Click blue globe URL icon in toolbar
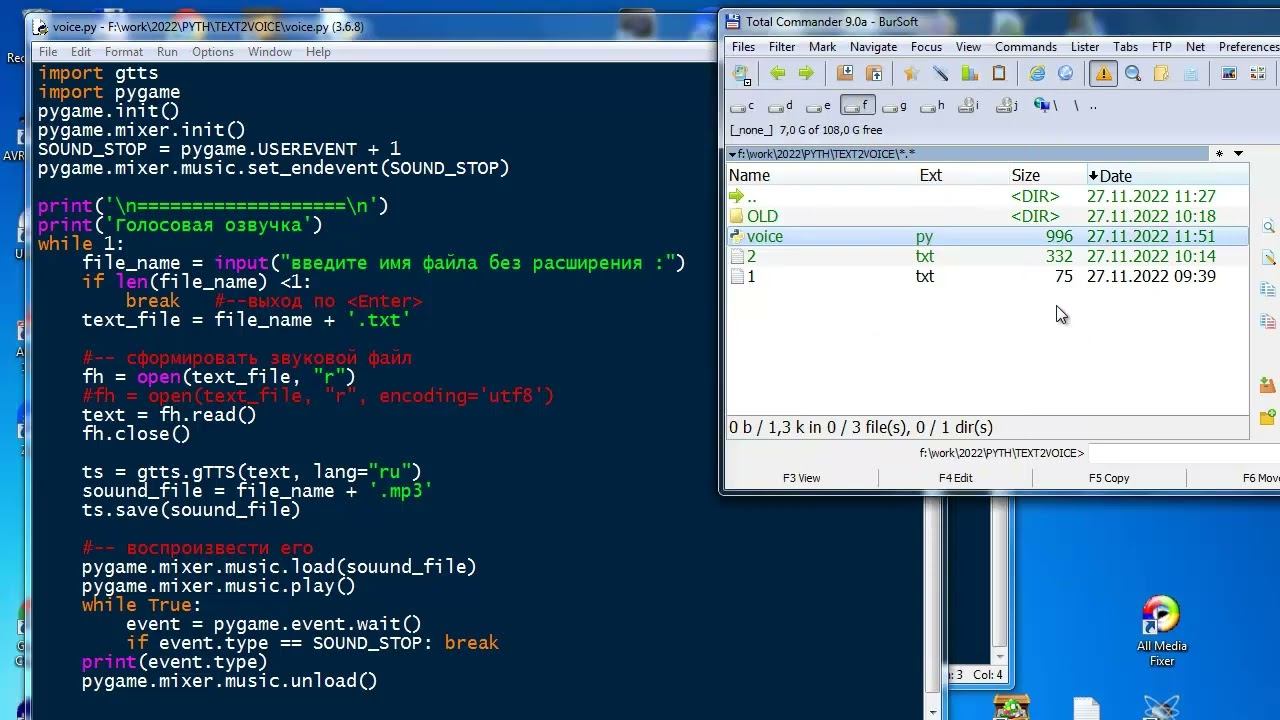The image size is (1280, 720). [1065, 73]
